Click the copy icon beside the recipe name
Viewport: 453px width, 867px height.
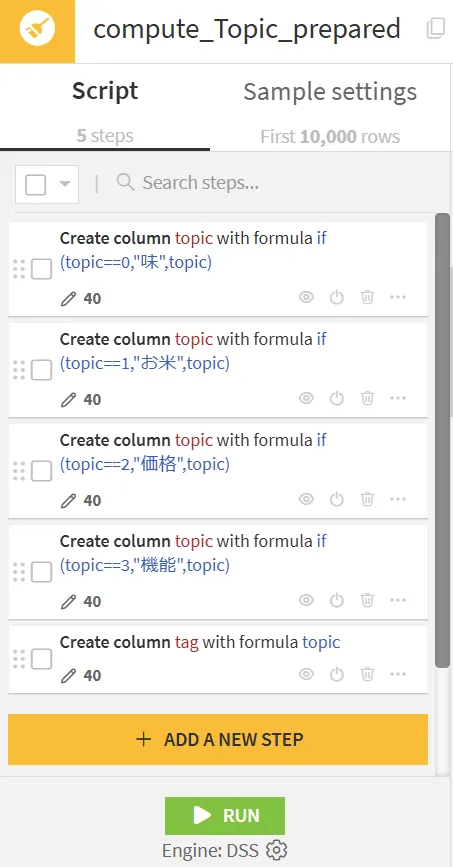click(436, 29)
